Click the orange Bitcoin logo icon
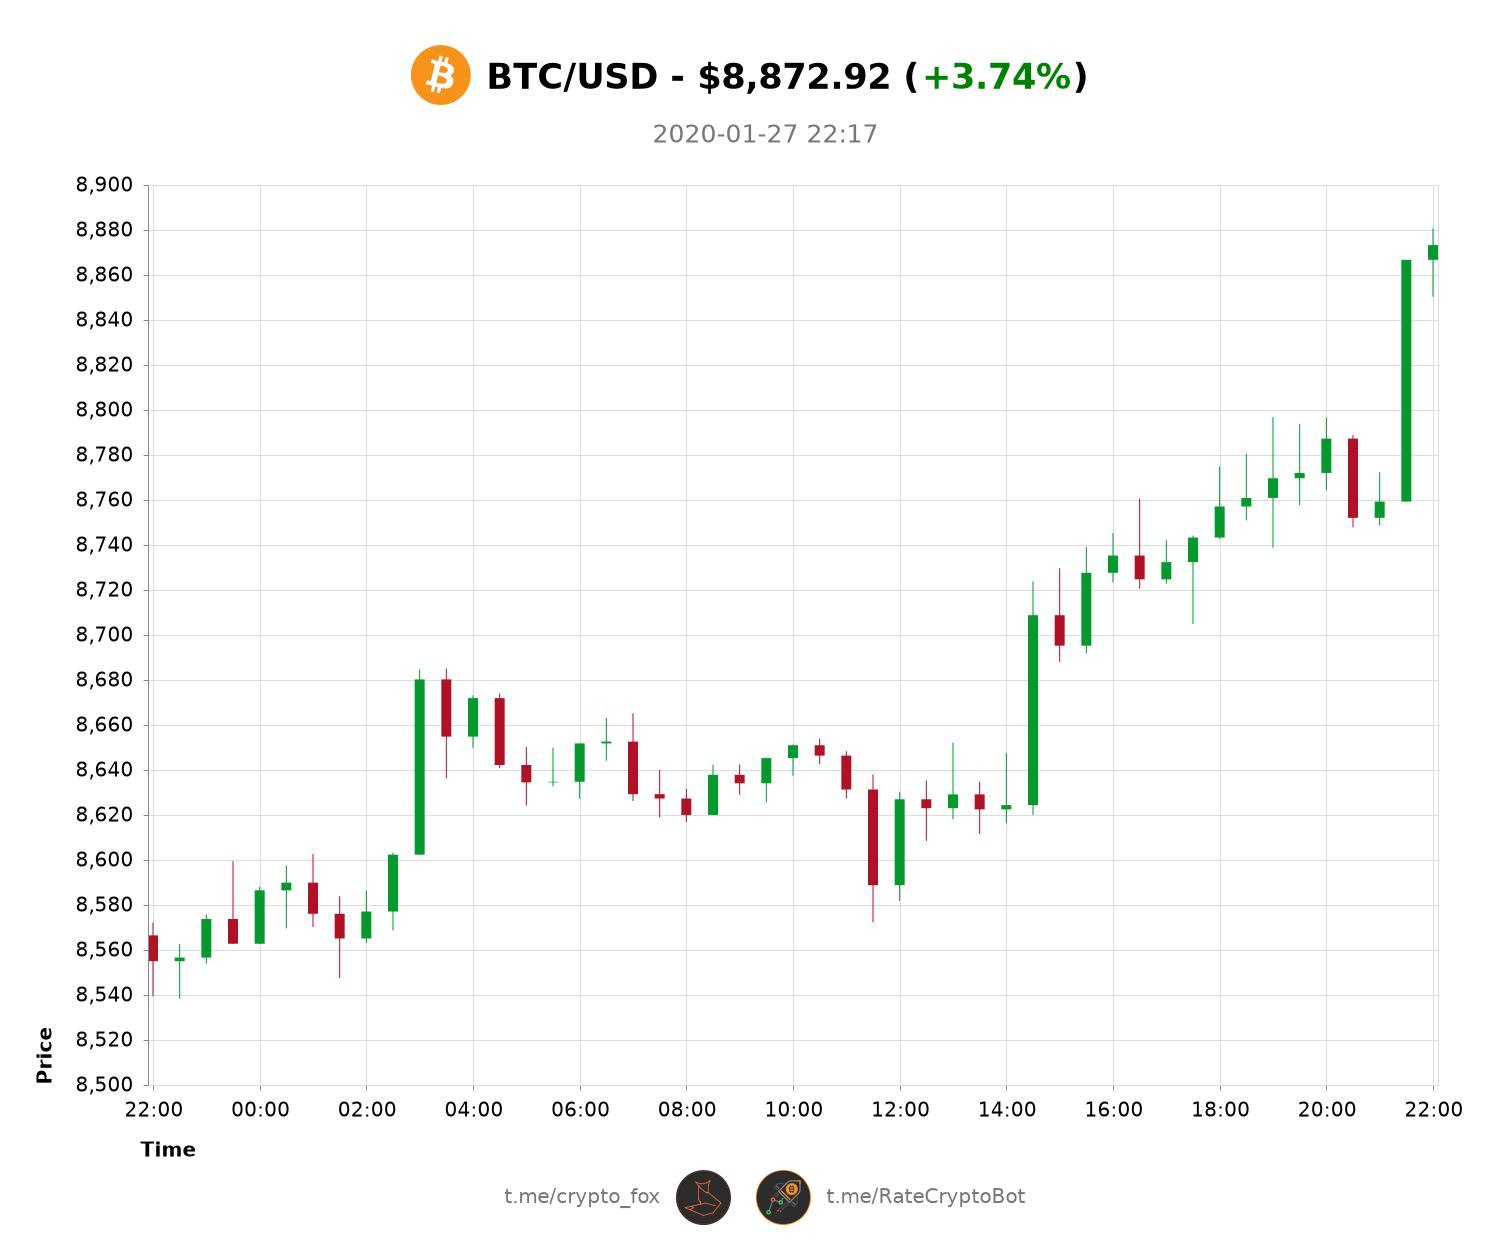The image size is (1500, 1250). pos(441,75)
